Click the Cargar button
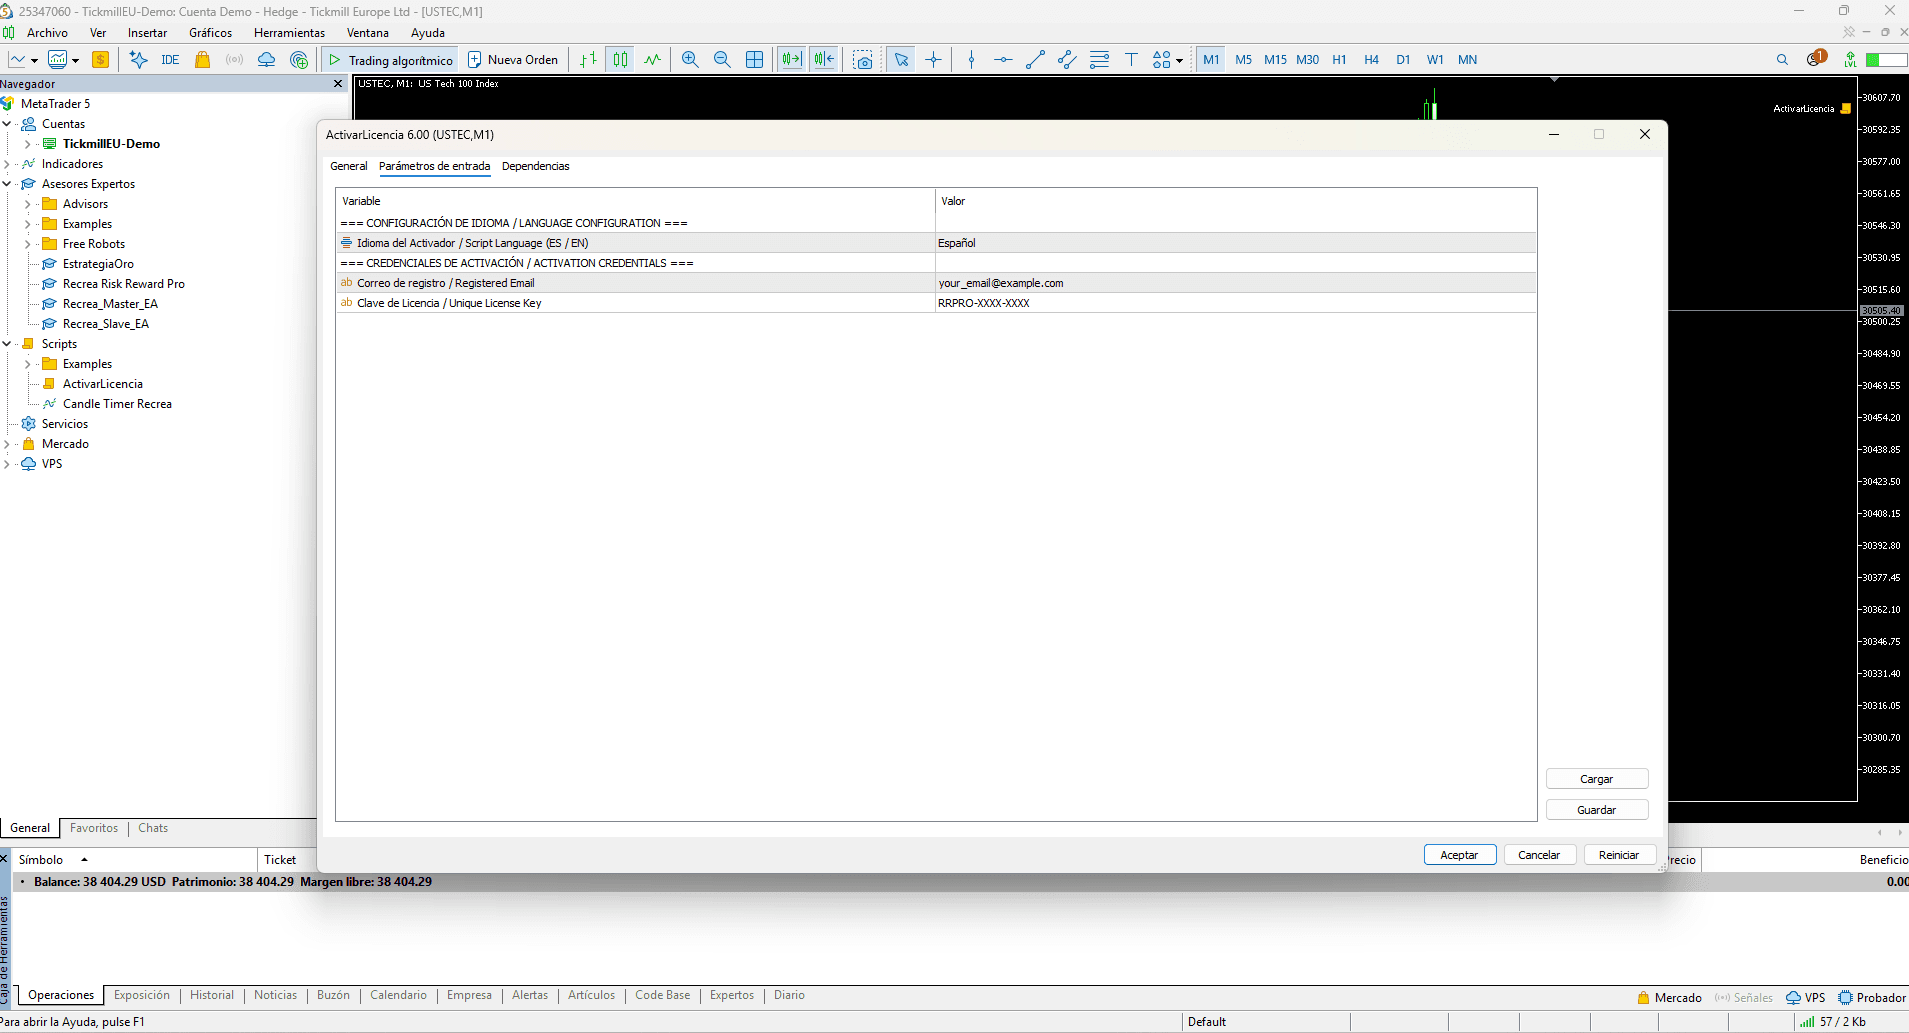 pyautogui.click(x=1597, y=779)
